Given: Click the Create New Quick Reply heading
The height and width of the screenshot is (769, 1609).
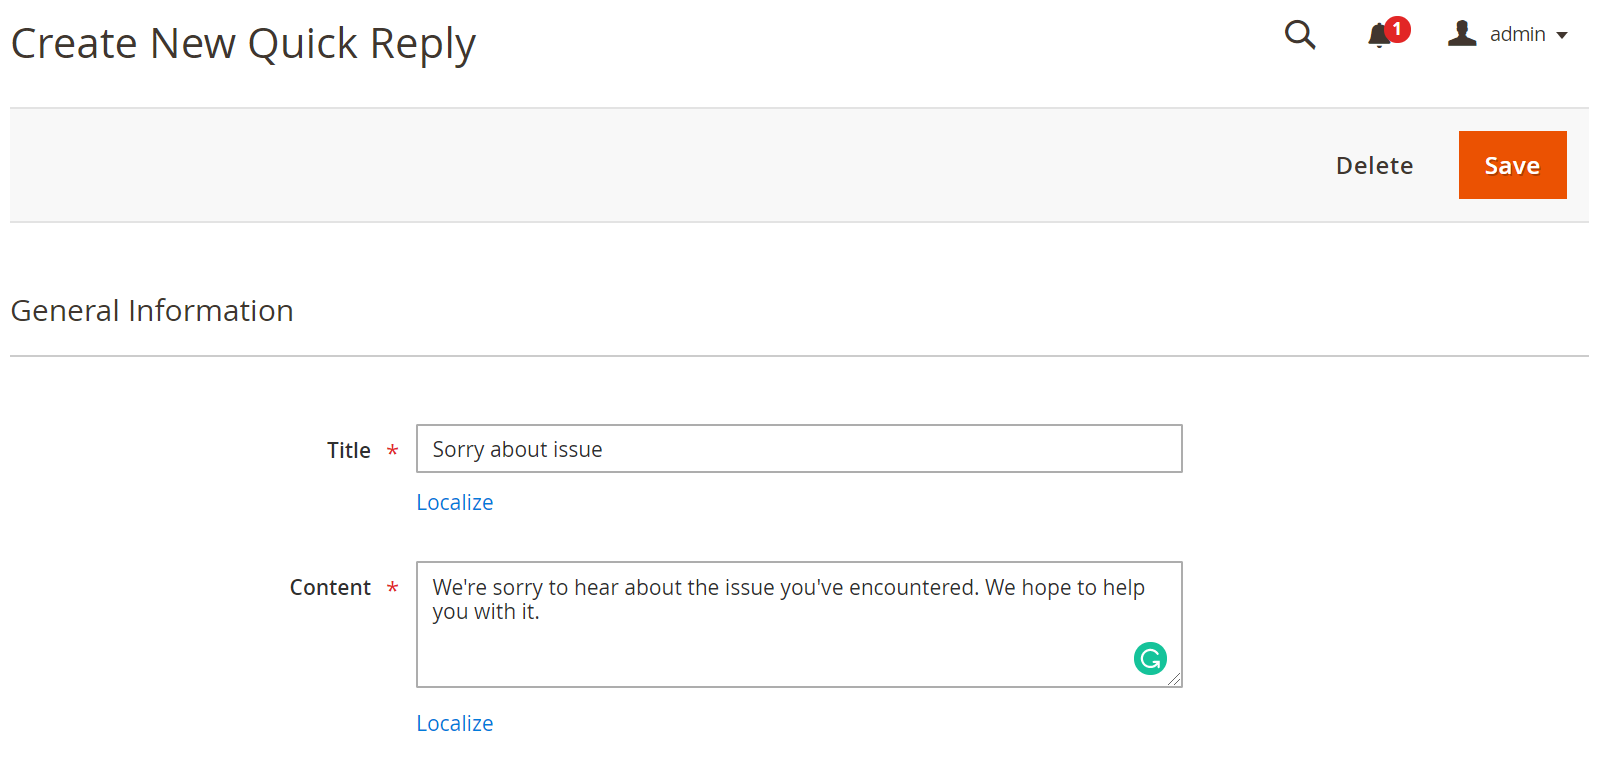Looking at the screenshot, I should tap(243, 45).
